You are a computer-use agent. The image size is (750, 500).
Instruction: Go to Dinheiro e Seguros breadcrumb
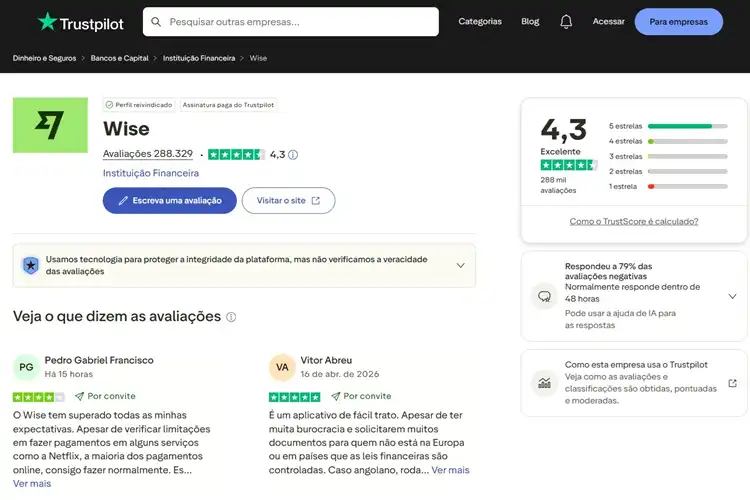tap(44, 58)
